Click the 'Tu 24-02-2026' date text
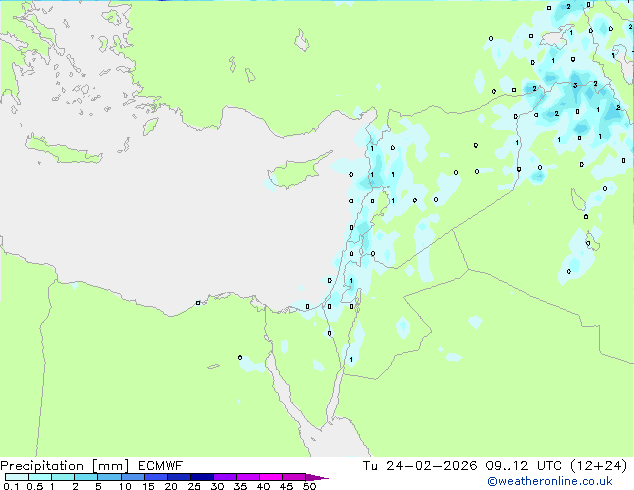Viewport: 634px width, 490px height. (x=420, y=466)
